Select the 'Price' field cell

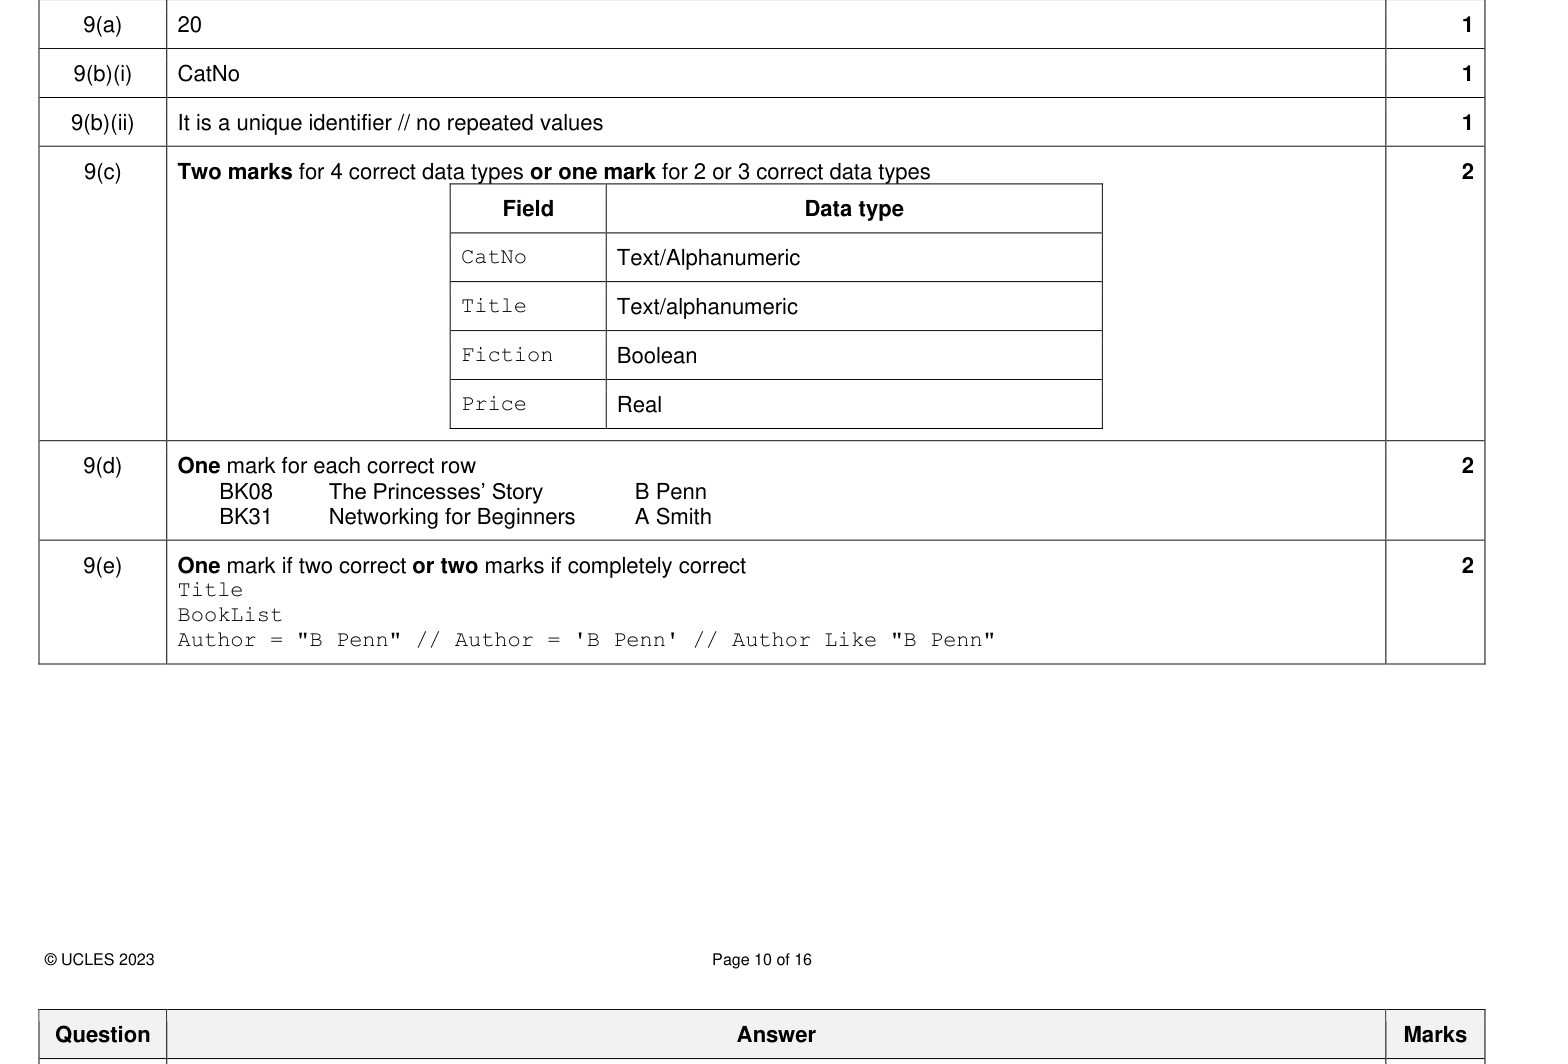coord(528,404)
